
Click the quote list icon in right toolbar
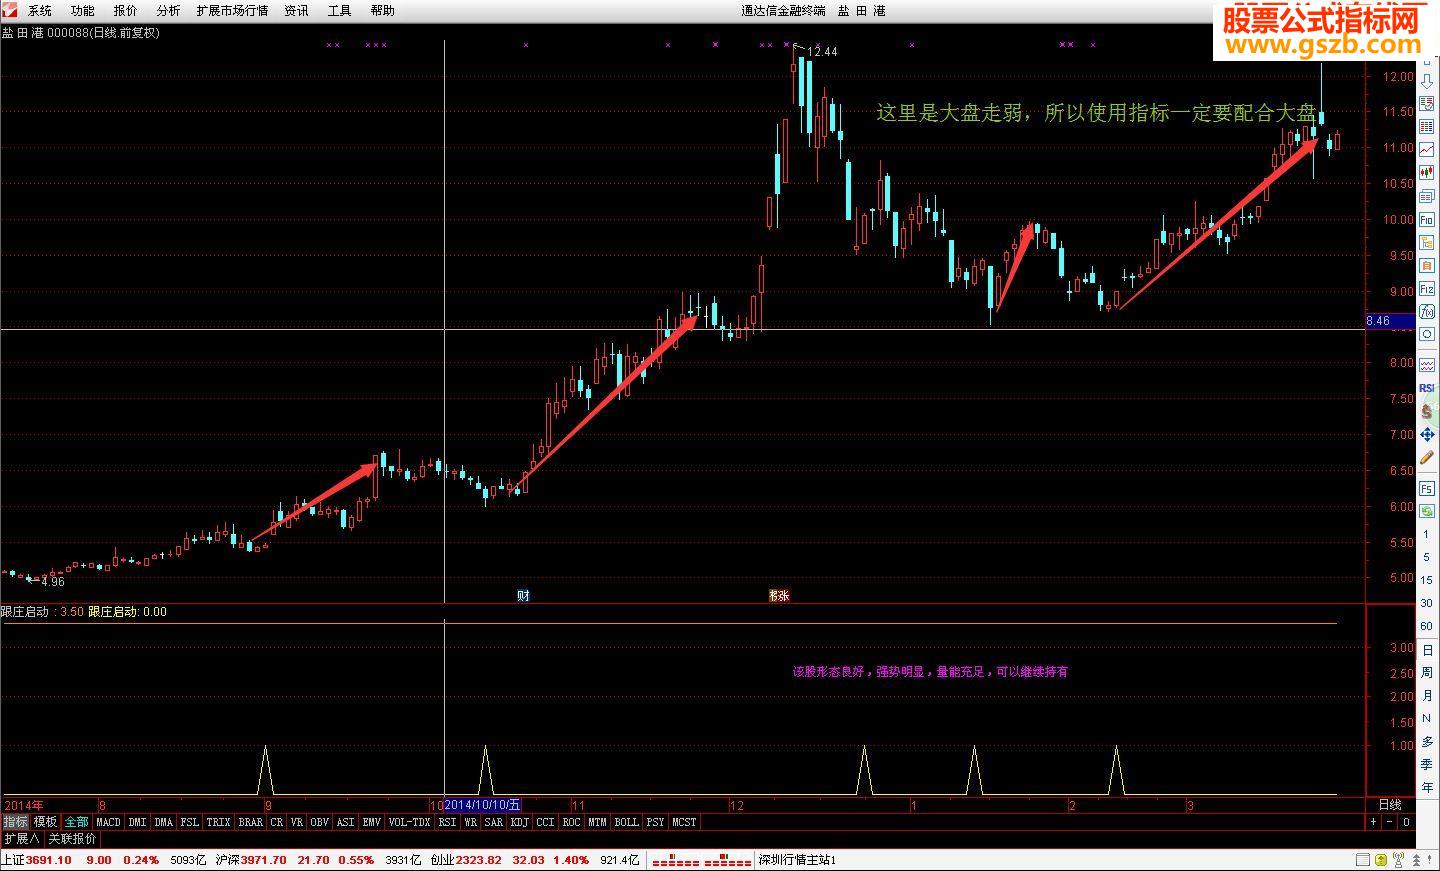1427,104
